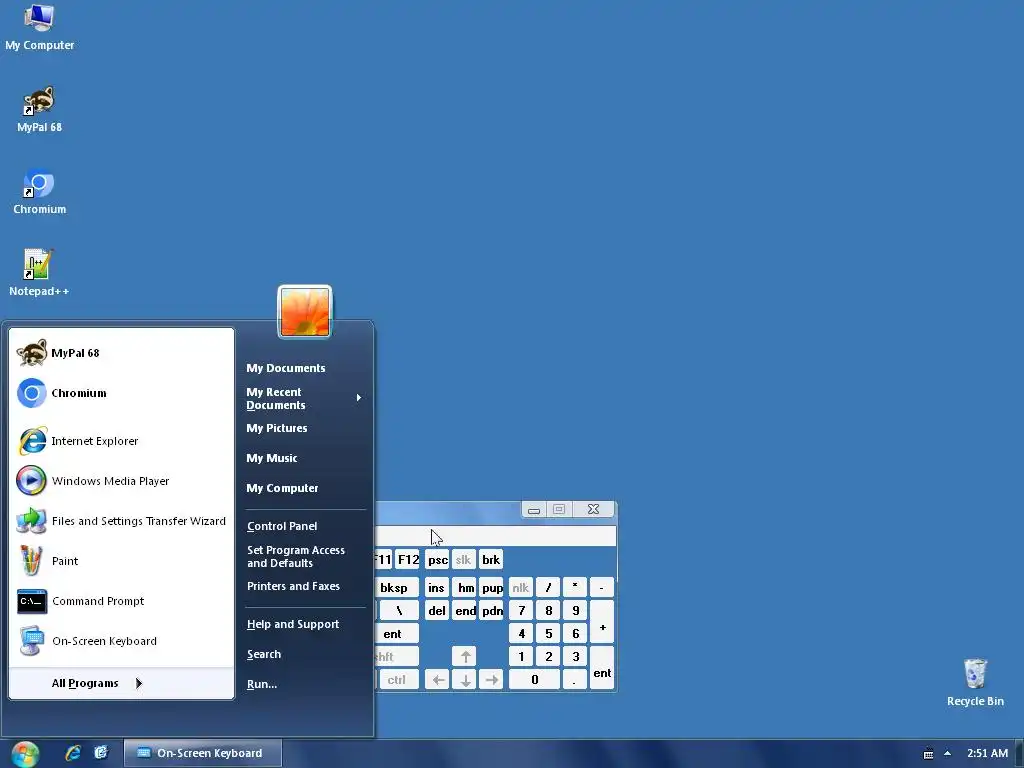1024x768 pixels.
Task: Click the hm key
Action: coord(466,588)
